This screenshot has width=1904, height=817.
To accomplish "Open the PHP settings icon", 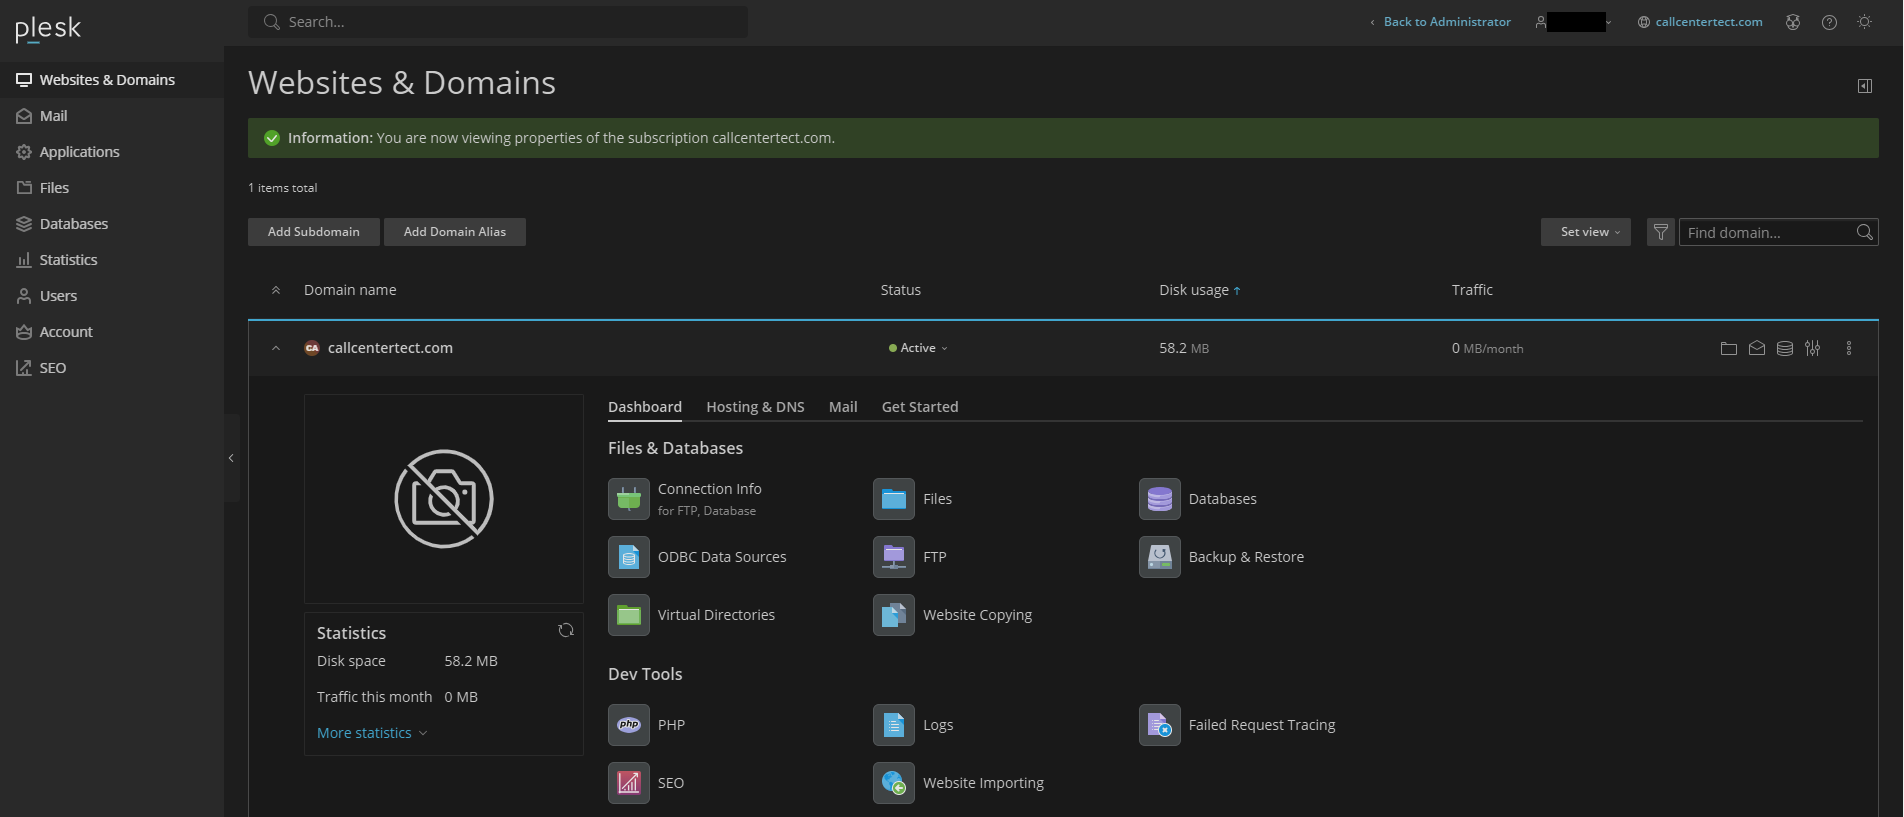I will point(628,725).
